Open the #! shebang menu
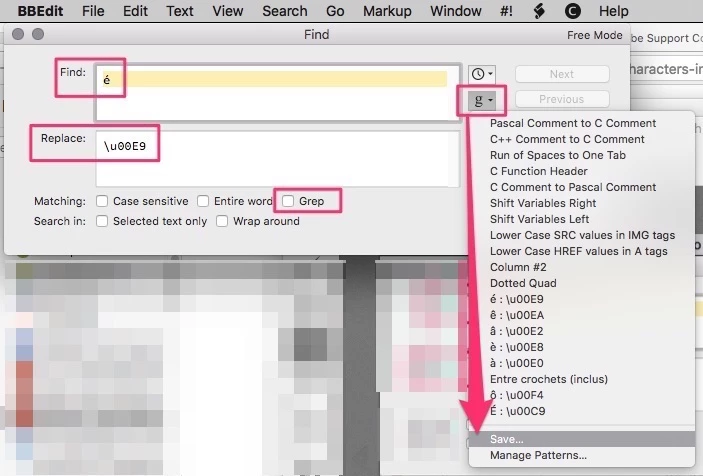Image resolution: width=703 pixels, height=476 pixels. pyautogui.click(x=506, y=11)
